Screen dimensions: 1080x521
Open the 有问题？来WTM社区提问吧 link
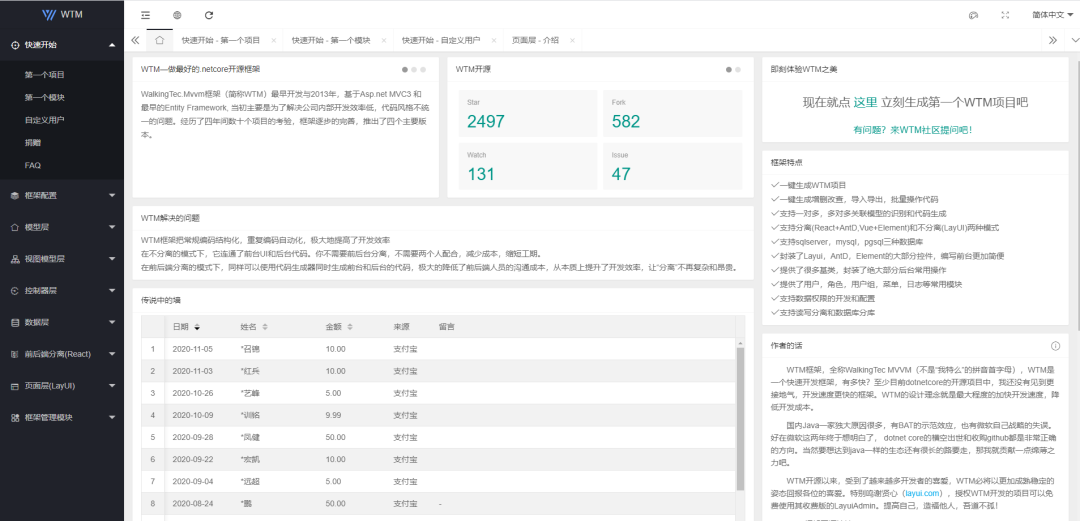913,130
